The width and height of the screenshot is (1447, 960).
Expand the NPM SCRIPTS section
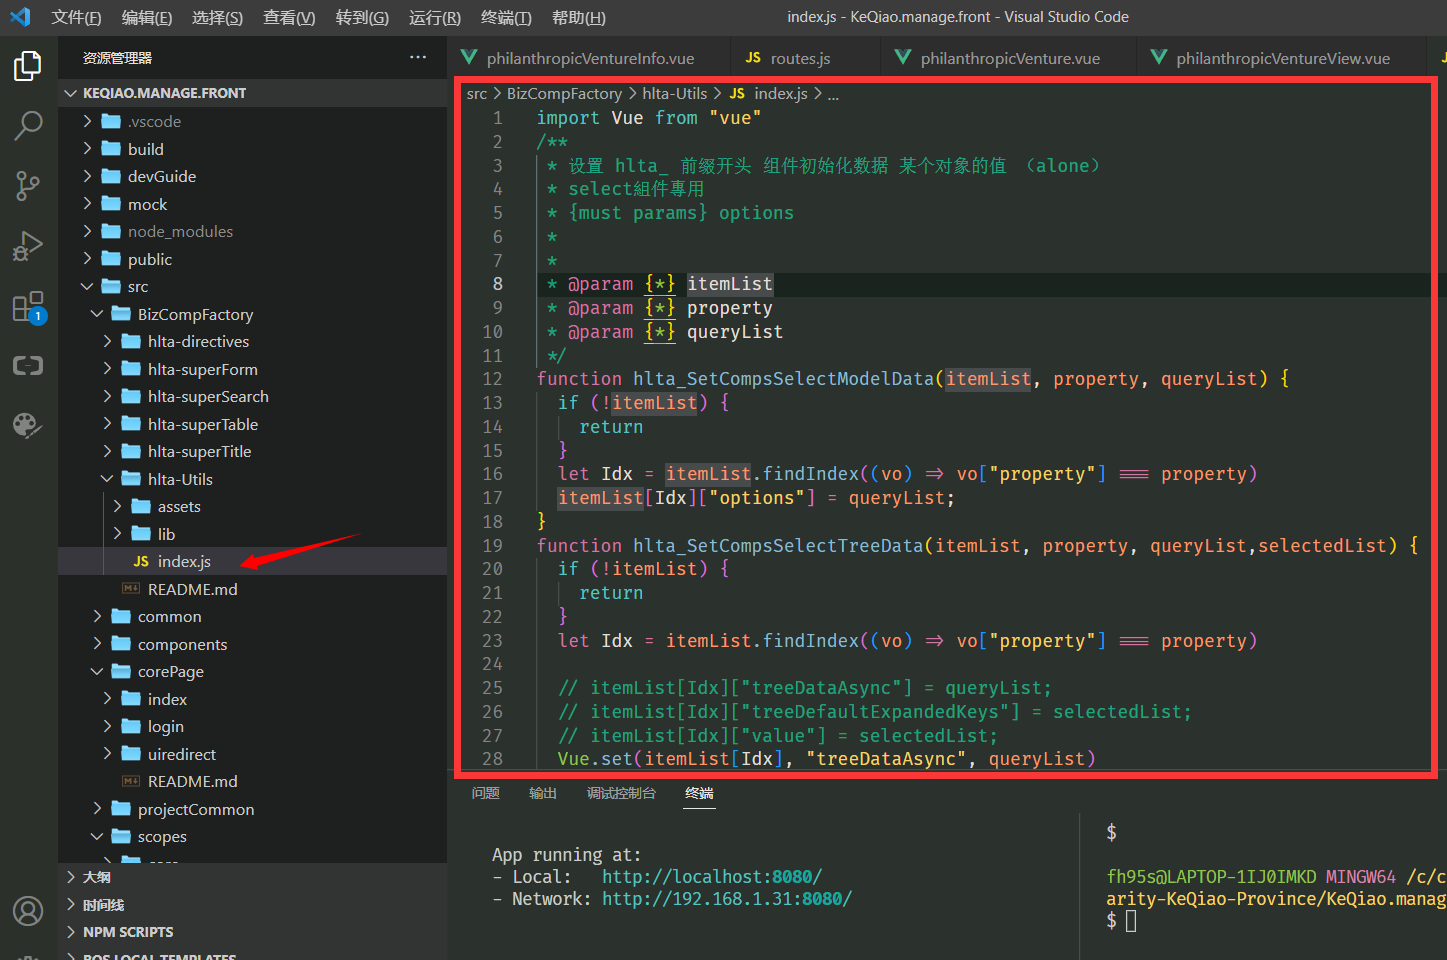(x=128, y=932)
